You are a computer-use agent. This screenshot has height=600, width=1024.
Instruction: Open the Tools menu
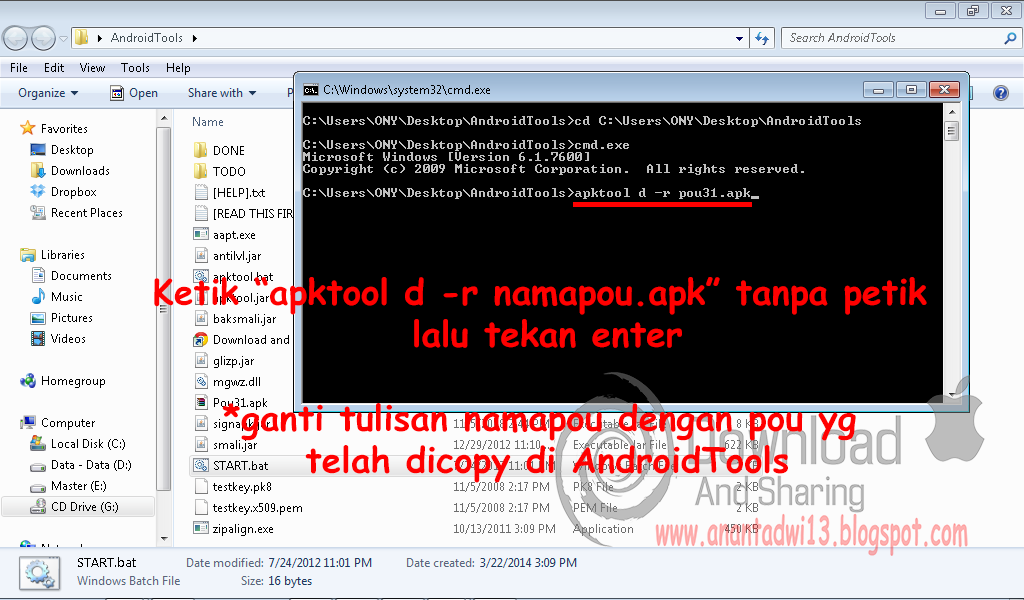pos(135,68)
